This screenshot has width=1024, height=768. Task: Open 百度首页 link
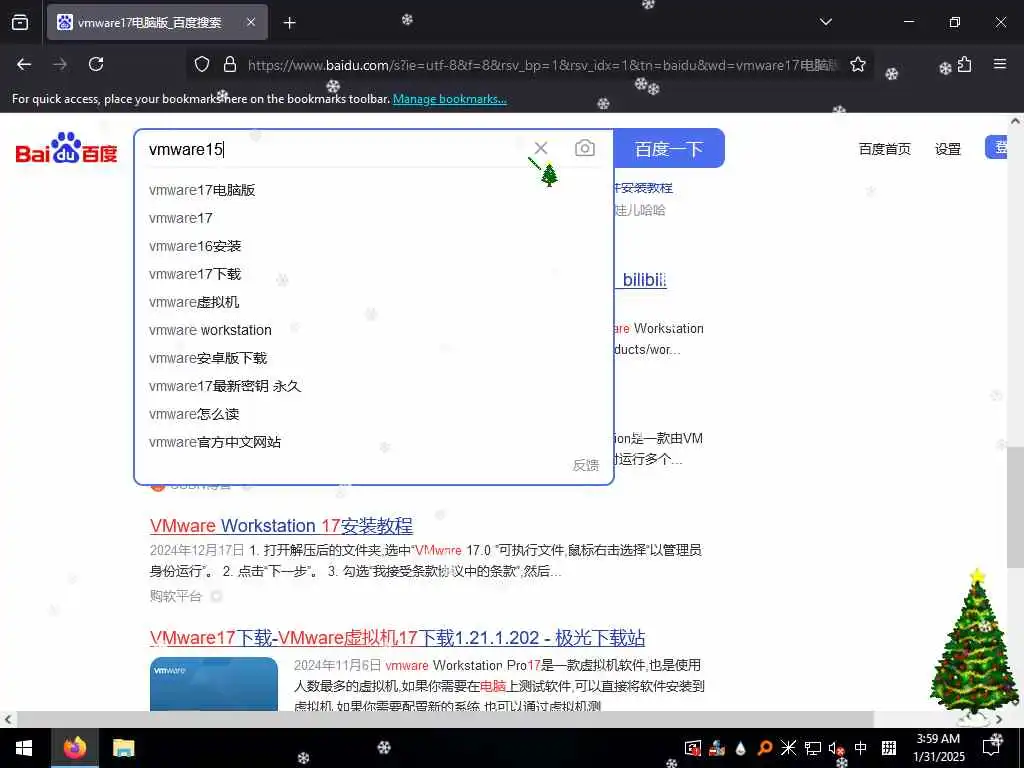pos(884,149)
